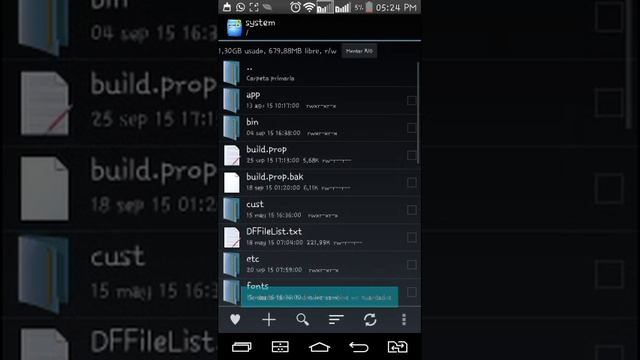Tap the recent apps navigation button
Screen dimensions: 640x360
click(242, 347)
